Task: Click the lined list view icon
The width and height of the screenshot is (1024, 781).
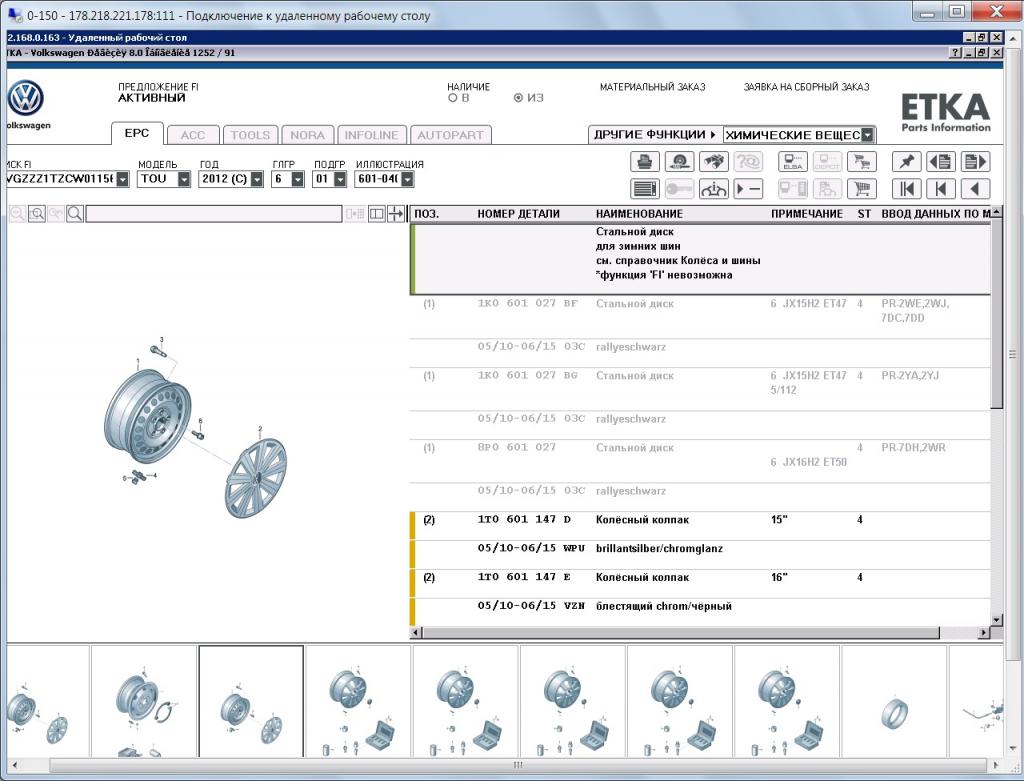Action: point(645,189)
